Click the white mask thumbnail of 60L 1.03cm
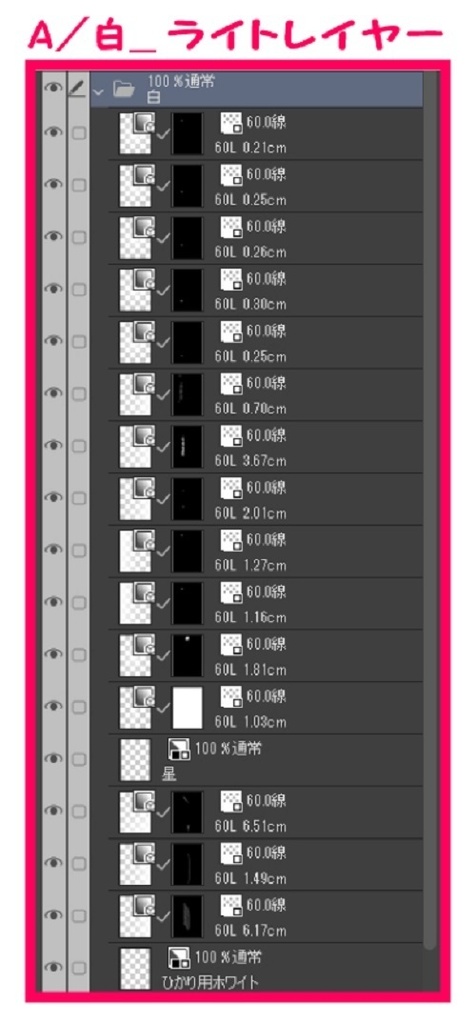Image resolution: width=476 pixels, height=1024 pixels. click(187, 707)
